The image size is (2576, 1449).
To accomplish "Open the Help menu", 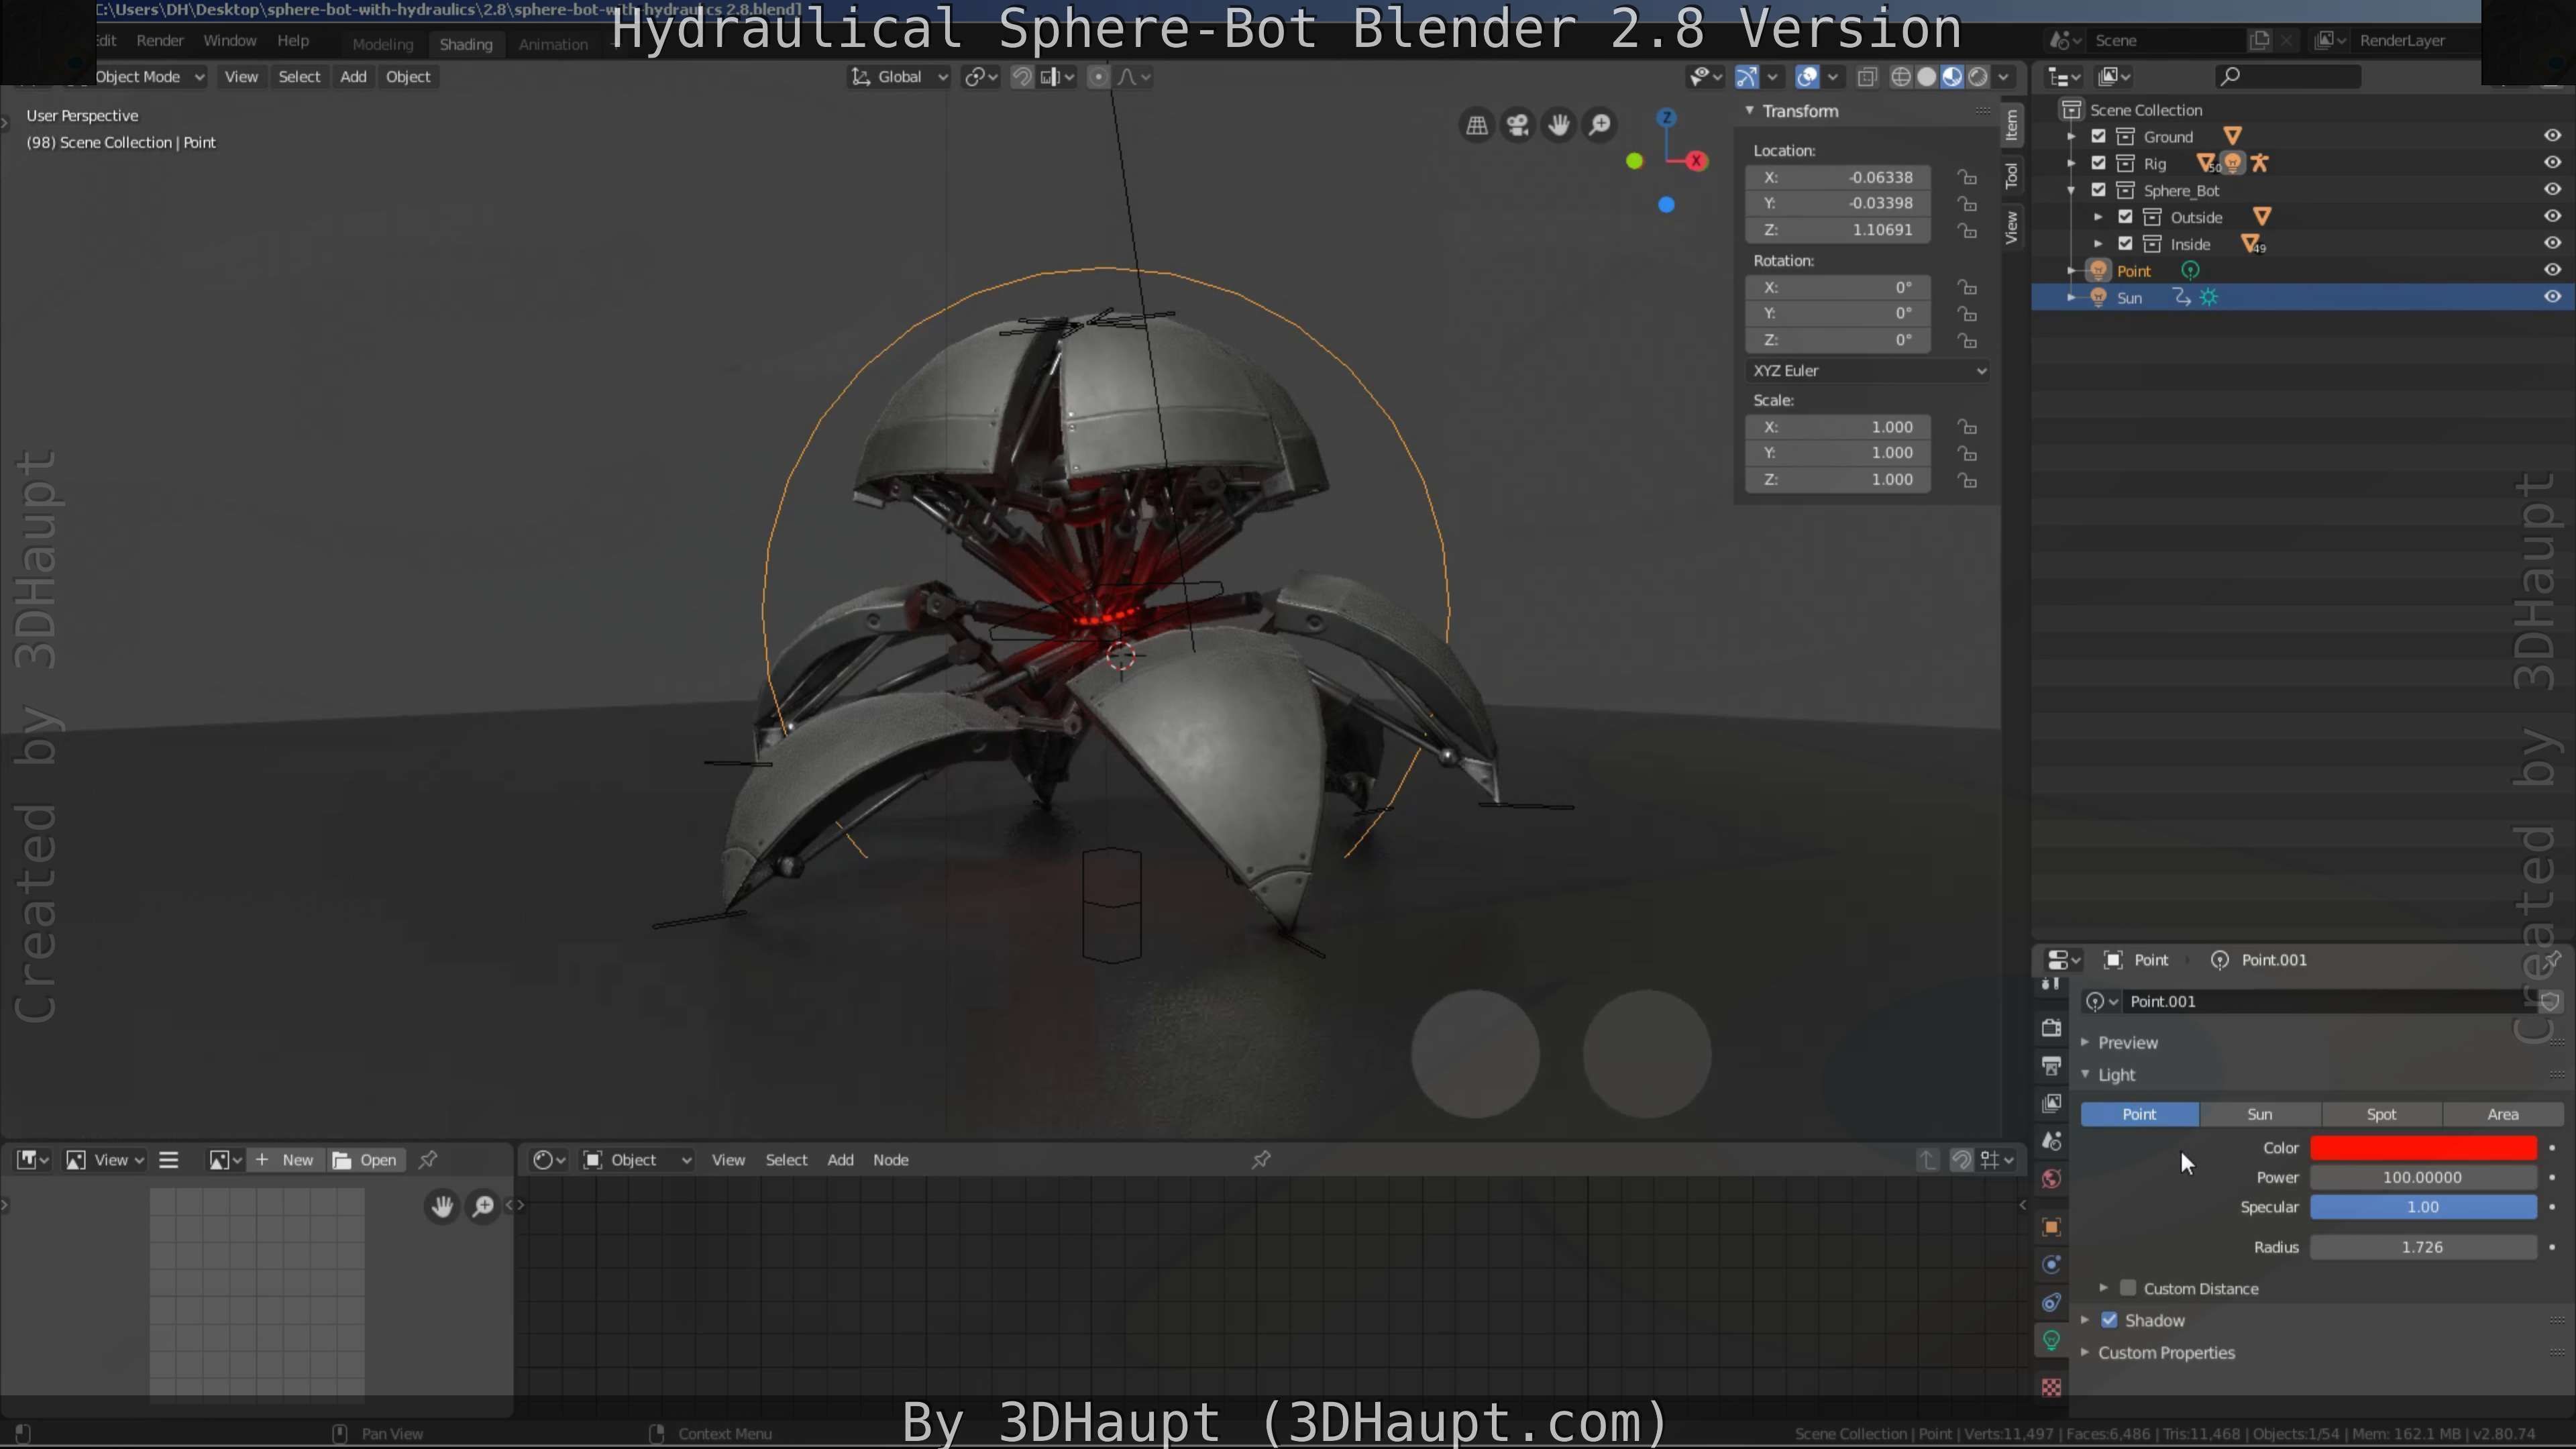I will tap(293, 41).
